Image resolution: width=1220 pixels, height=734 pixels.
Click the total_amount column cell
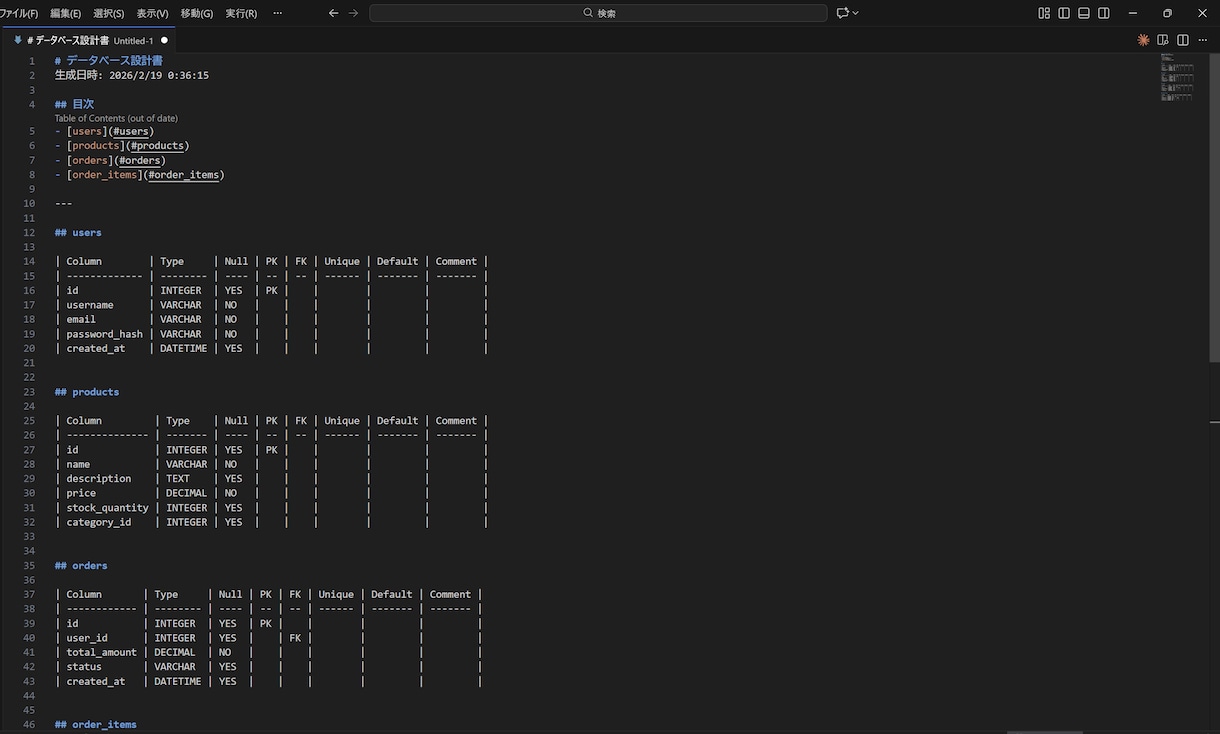coord(102,652)
